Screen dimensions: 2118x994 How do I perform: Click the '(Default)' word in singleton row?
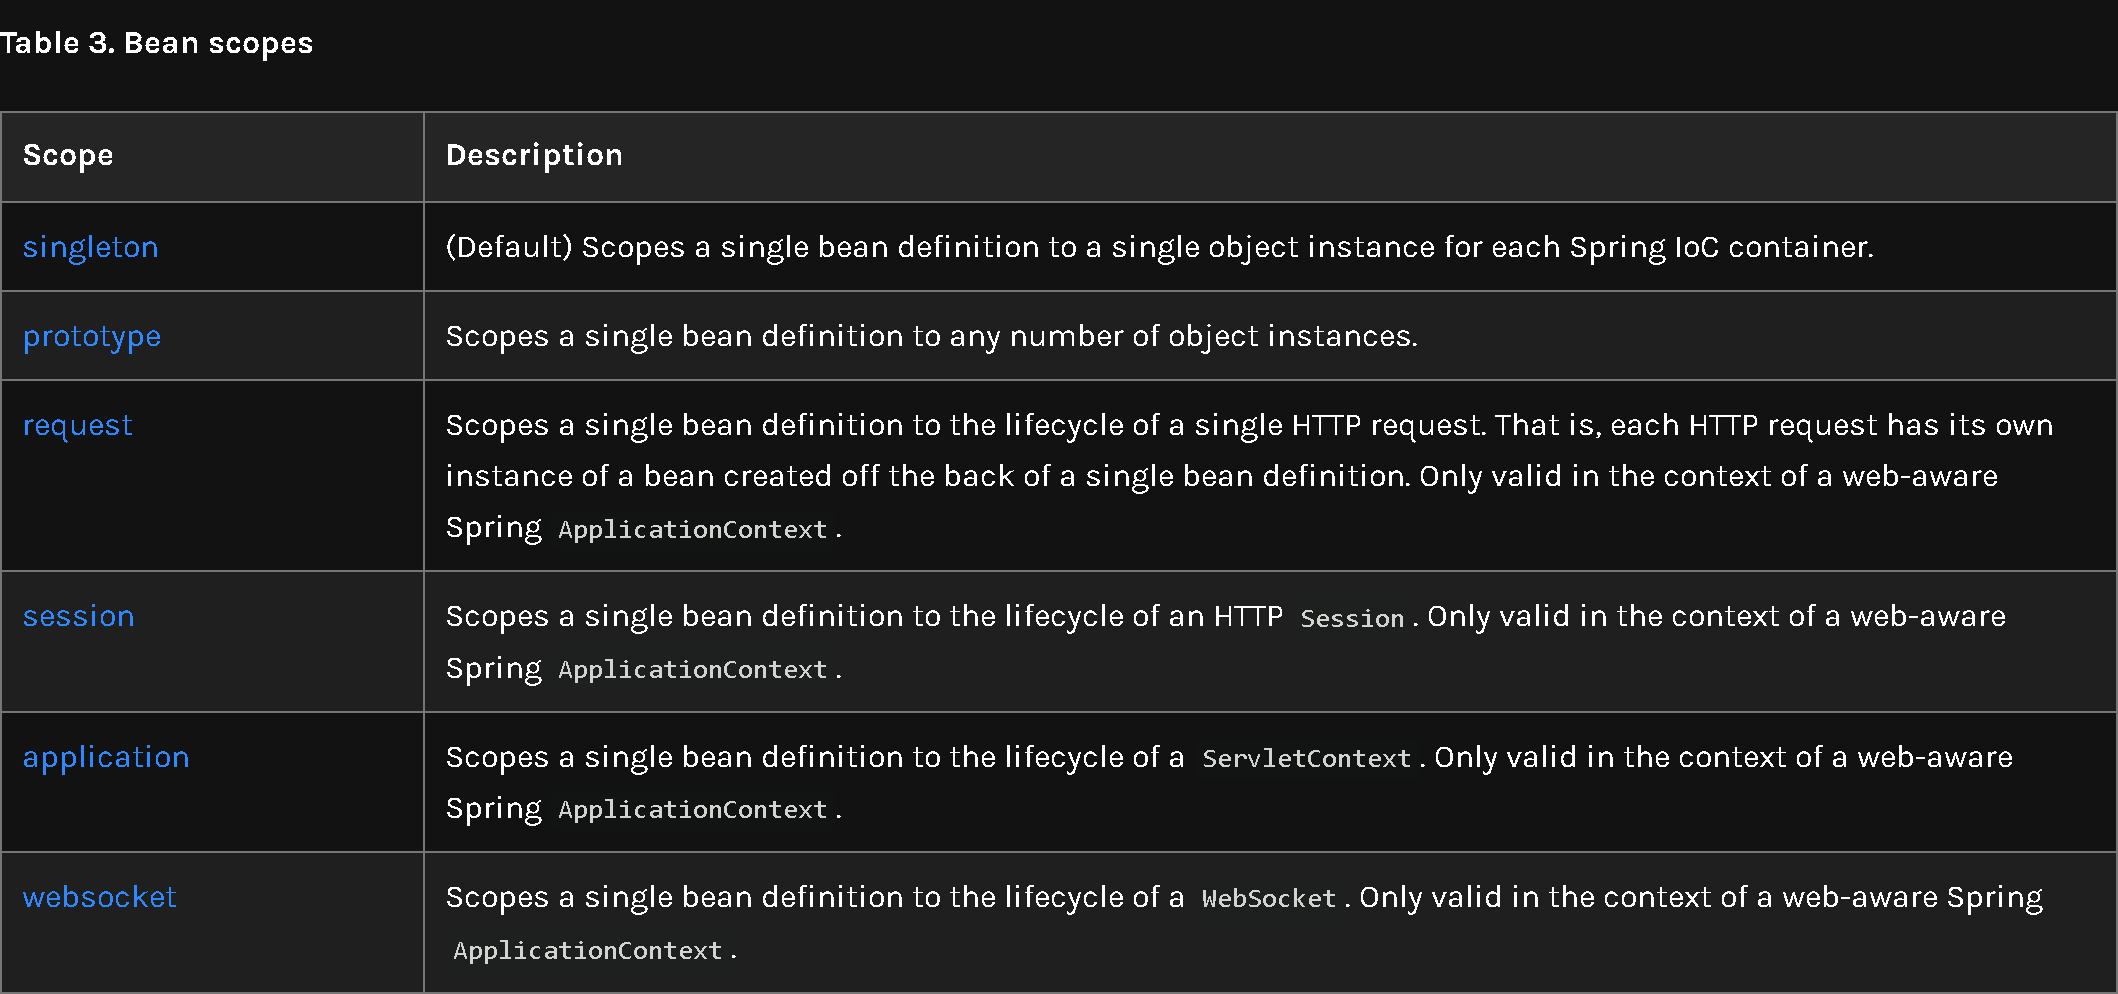(509, 247)
